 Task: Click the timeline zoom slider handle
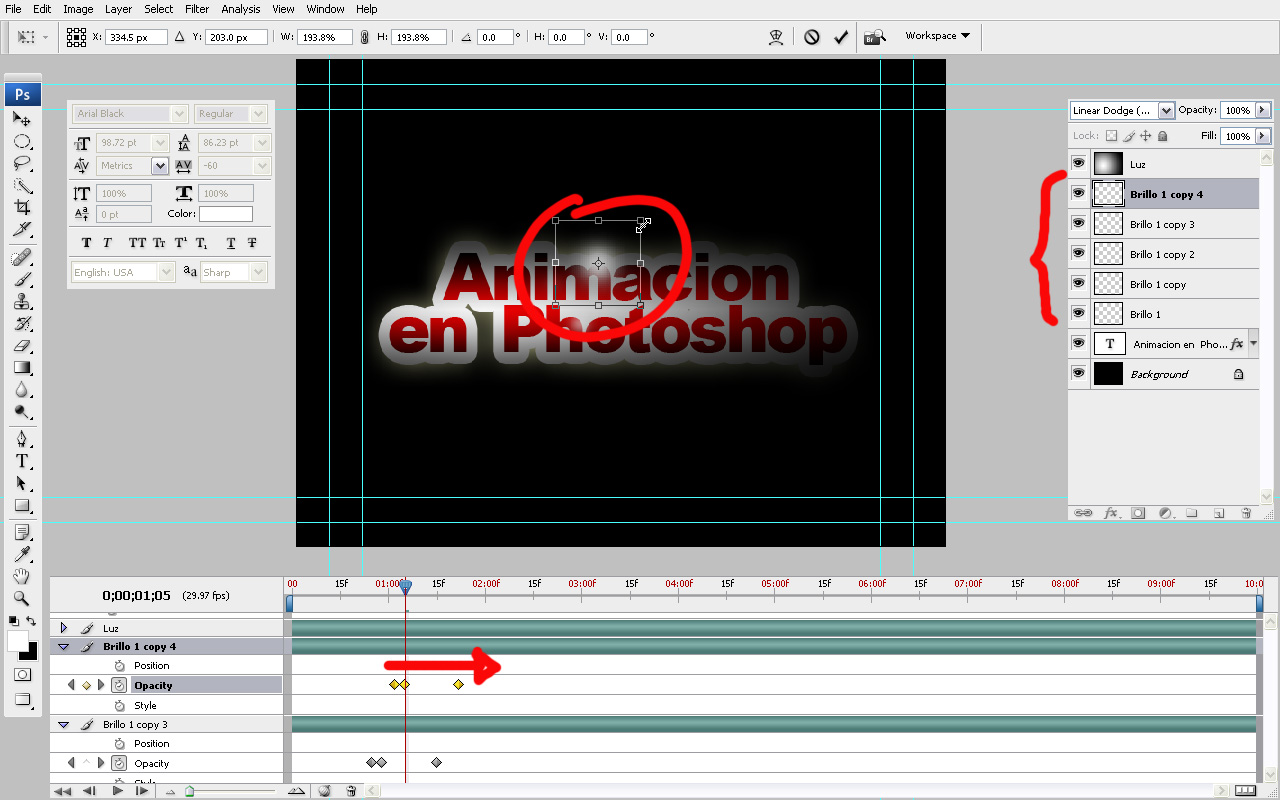pyautogui.click(x=189, y=791)
